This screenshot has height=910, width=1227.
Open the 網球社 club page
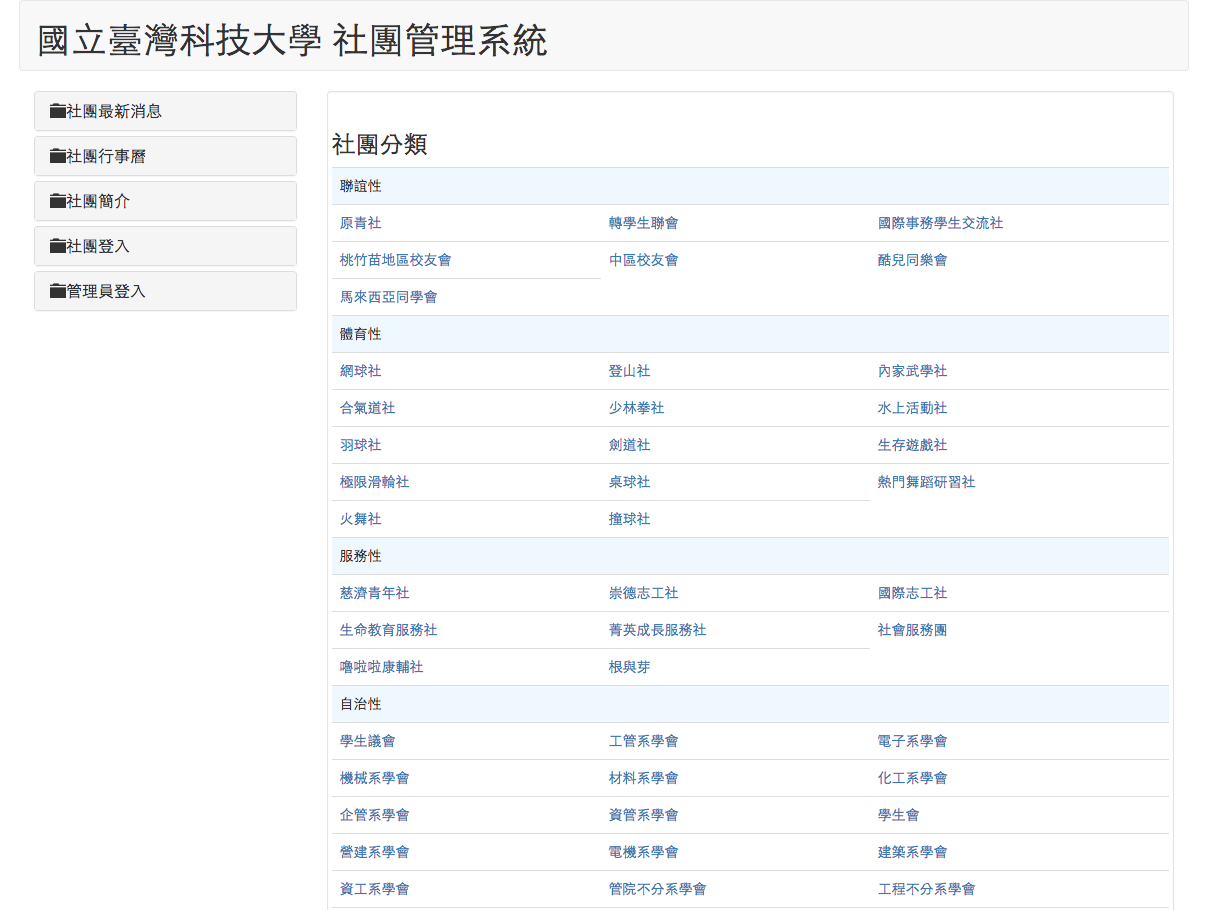coord(360,371)
